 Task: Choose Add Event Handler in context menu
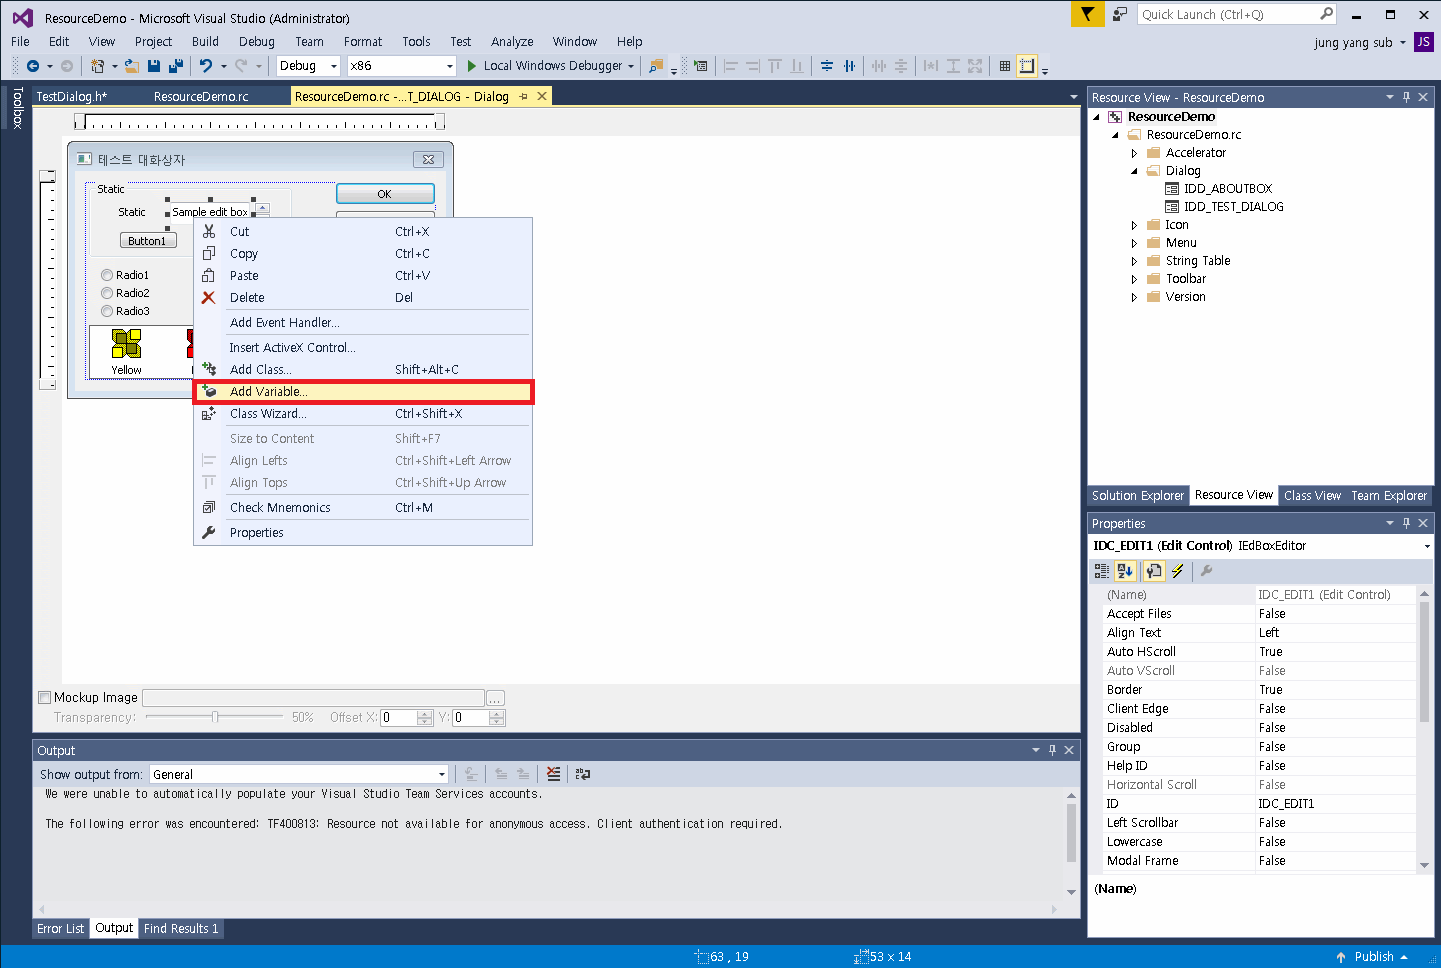[x=363, y=322]
